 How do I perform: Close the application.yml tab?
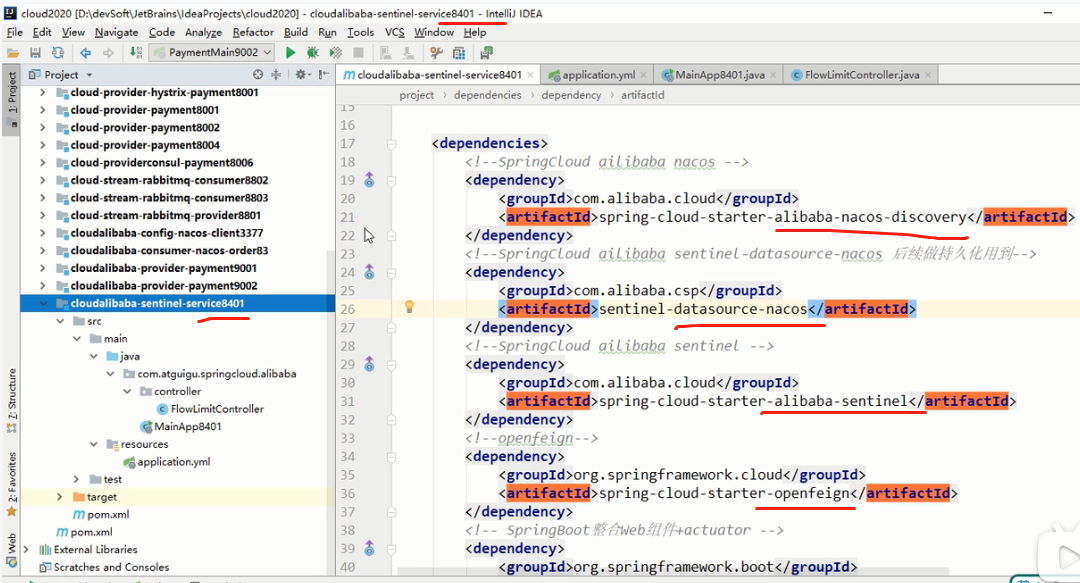coord(643,75)
